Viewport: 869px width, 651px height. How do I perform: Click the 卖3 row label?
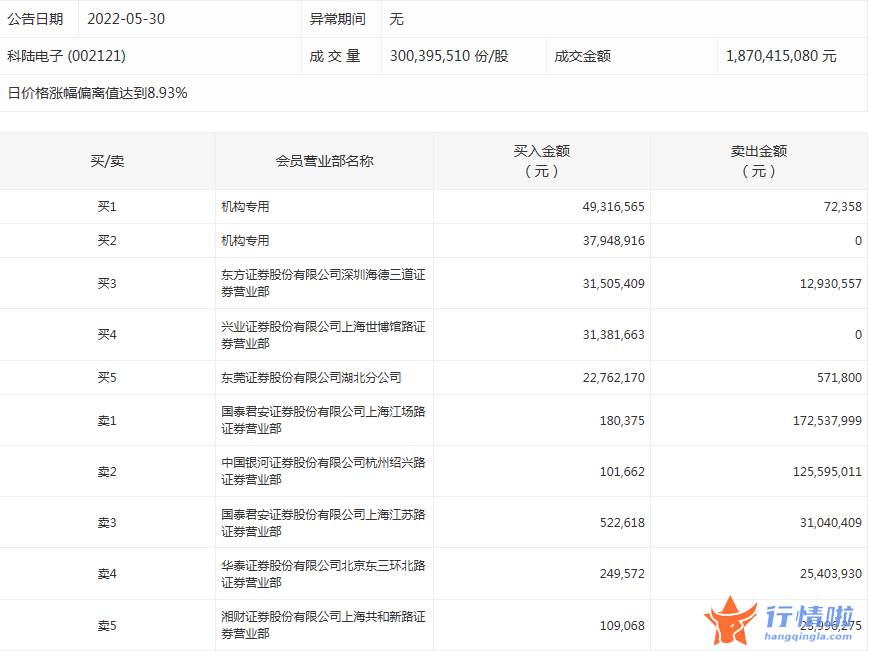107,522
